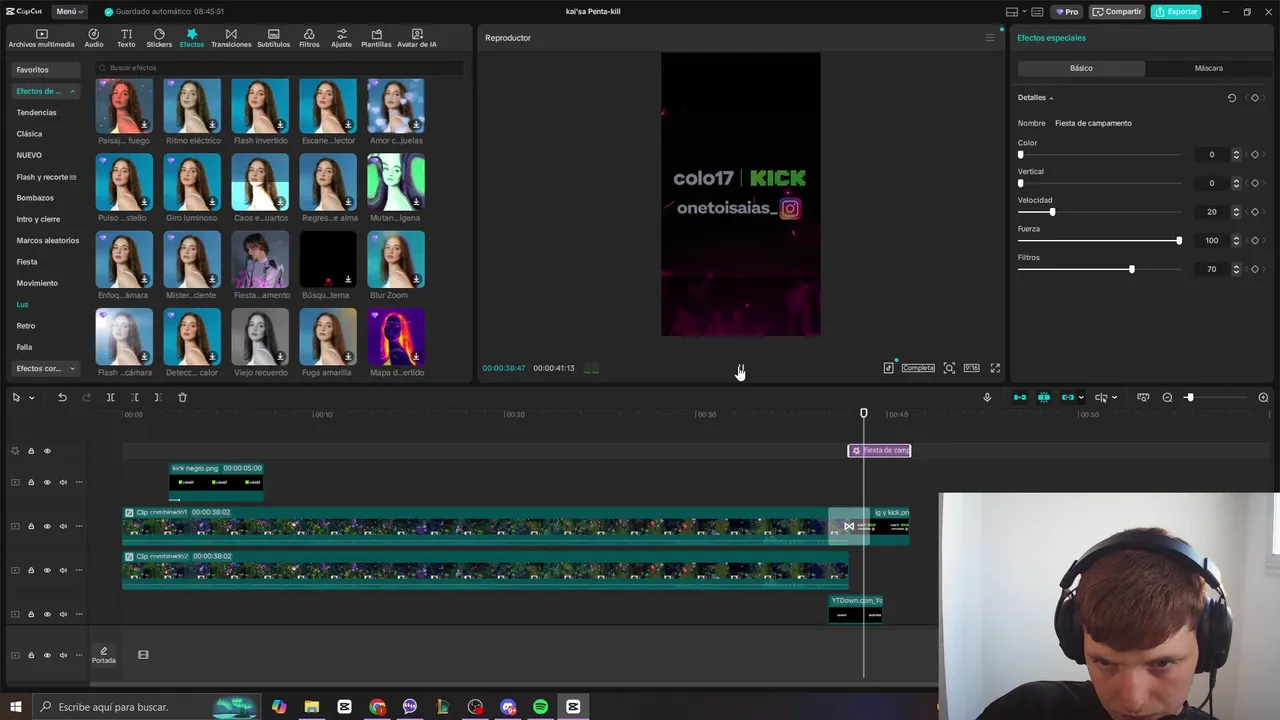Select the Mapa de calor invertido effect thumbnail
The image size is (1280, 720).
396,337
